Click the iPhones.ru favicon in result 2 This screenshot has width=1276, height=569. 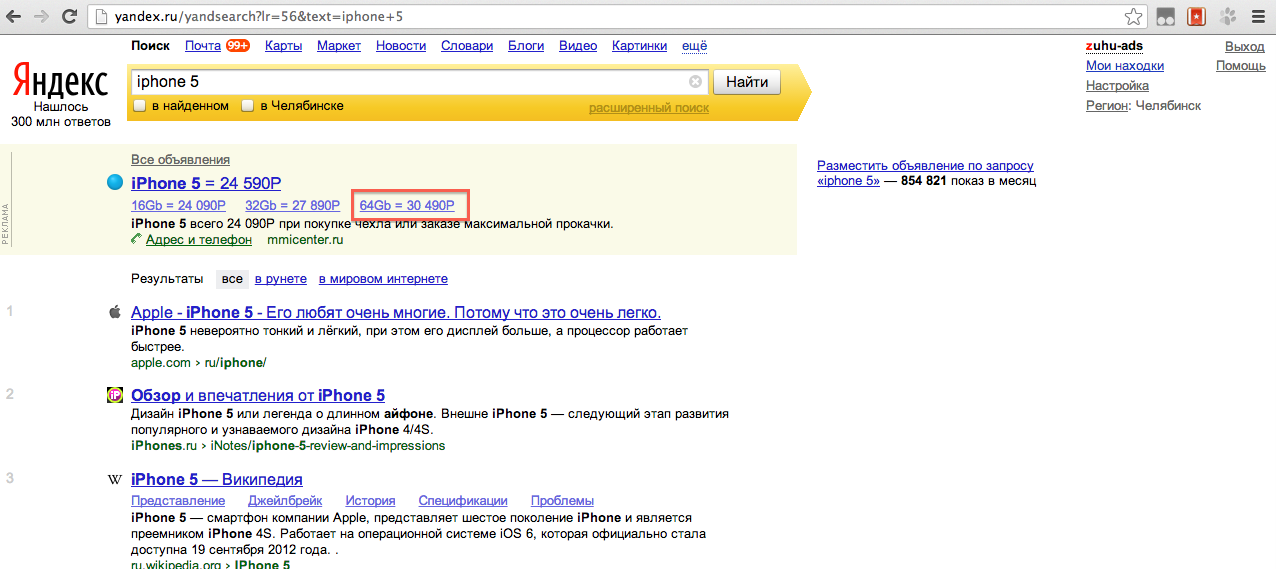point(114,395)
